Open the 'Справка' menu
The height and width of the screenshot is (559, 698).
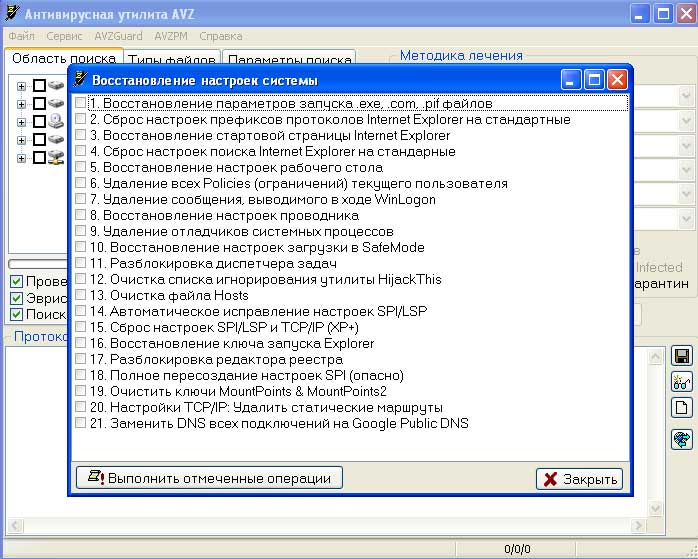click(221, 36)
